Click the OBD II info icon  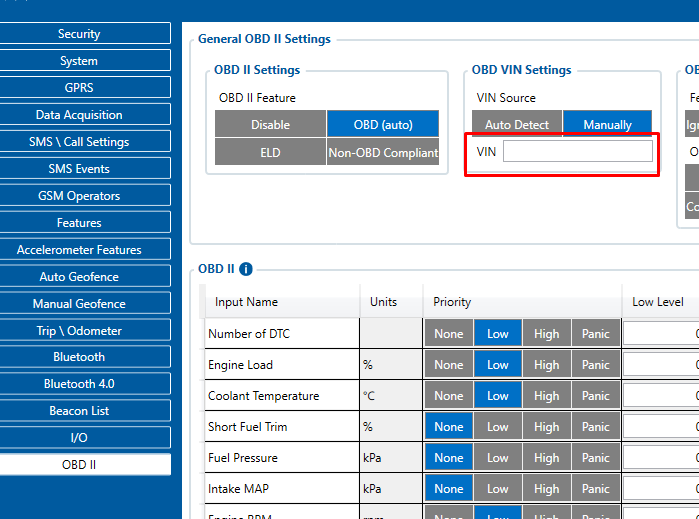(246, 269)
